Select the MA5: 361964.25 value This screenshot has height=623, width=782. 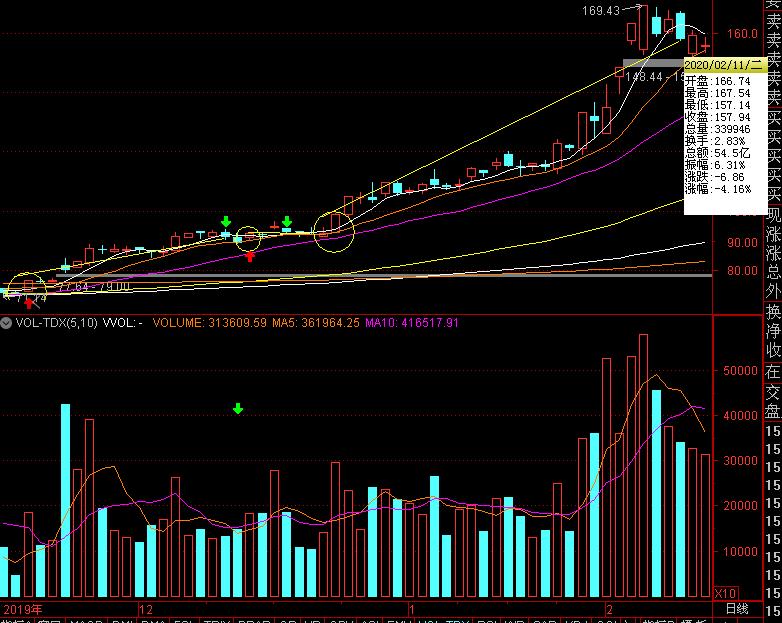(316, 323)
